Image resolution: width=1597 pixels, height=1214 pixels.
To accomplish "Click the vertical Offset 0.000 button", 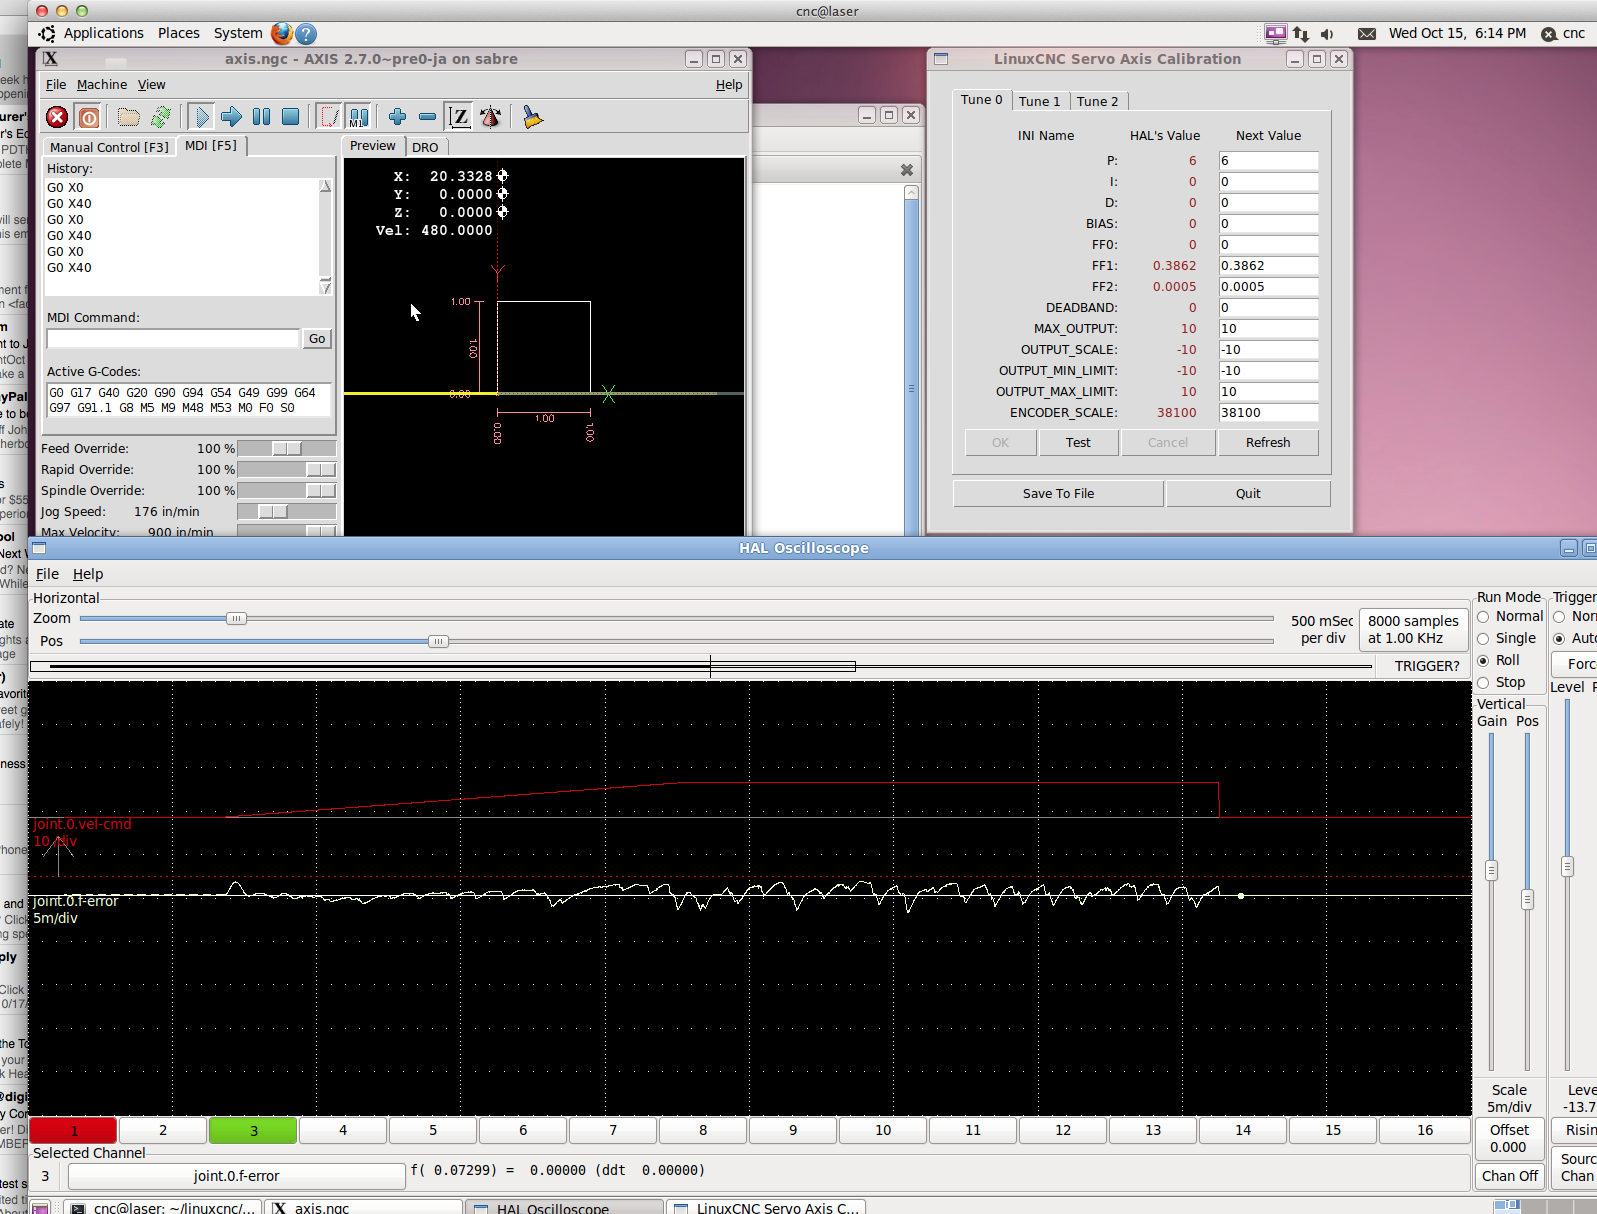I will pos(1509,1139).
